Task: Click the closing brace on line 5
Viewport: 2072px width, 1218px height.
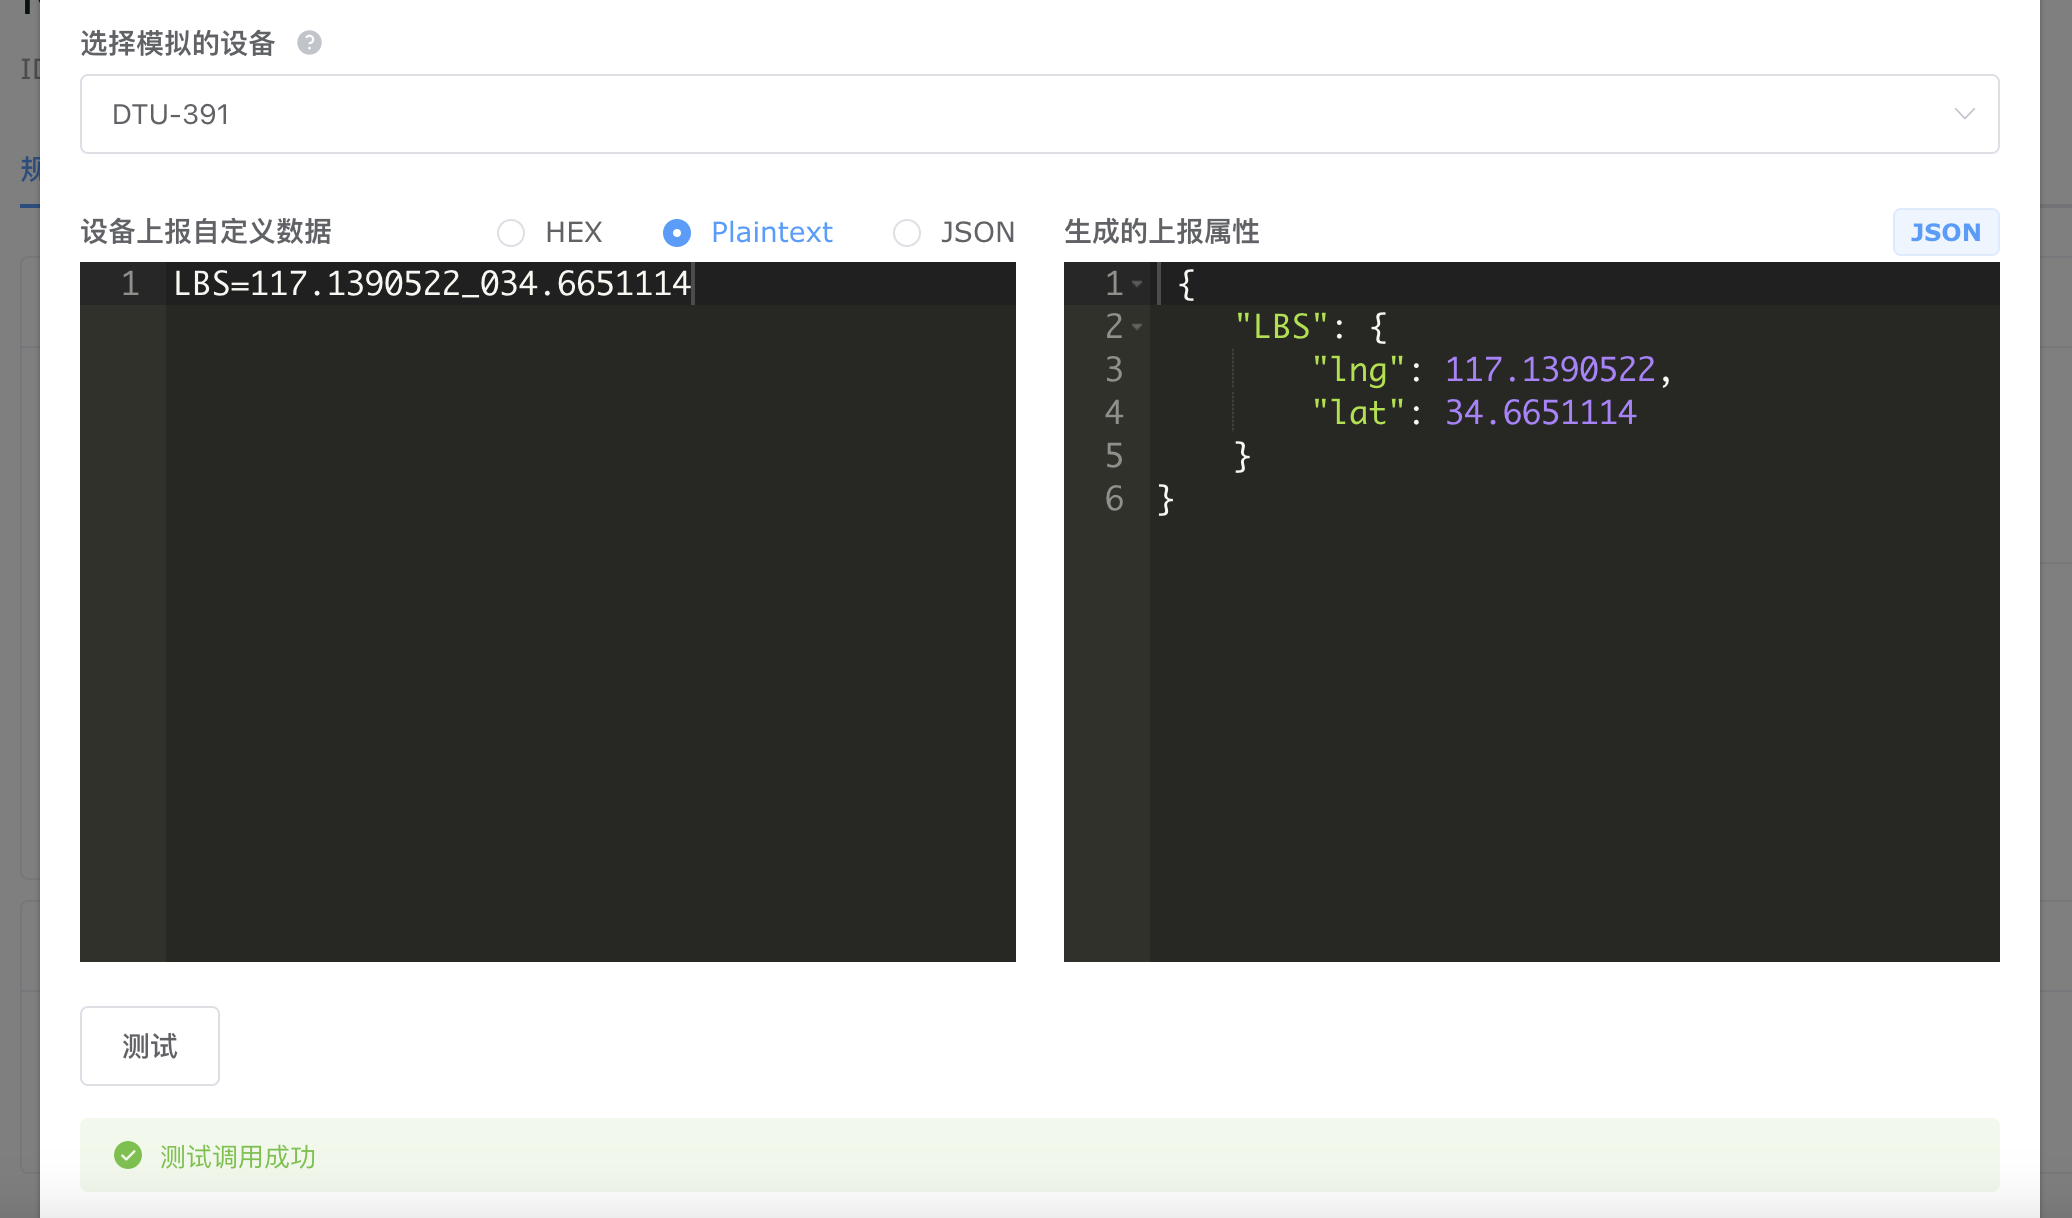Action: (1243, 456)
